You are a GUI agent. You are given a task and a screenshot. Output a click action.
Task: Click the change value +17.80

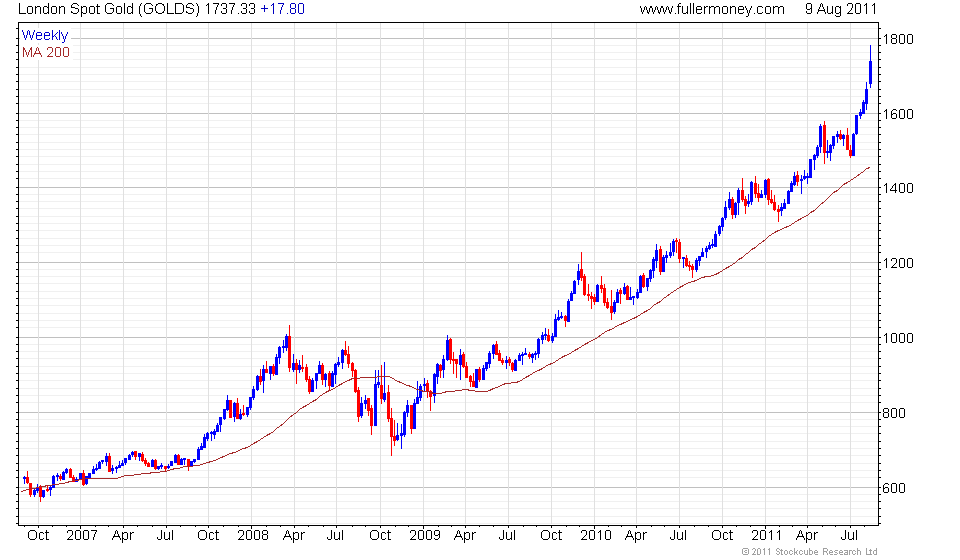tap(283, 9)
